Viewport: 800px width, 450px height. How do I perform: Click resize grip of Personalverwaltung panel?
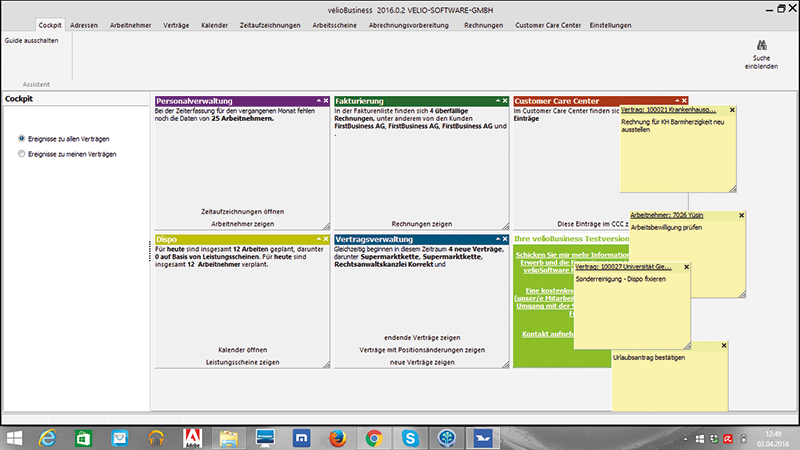(x=326, y=226)
